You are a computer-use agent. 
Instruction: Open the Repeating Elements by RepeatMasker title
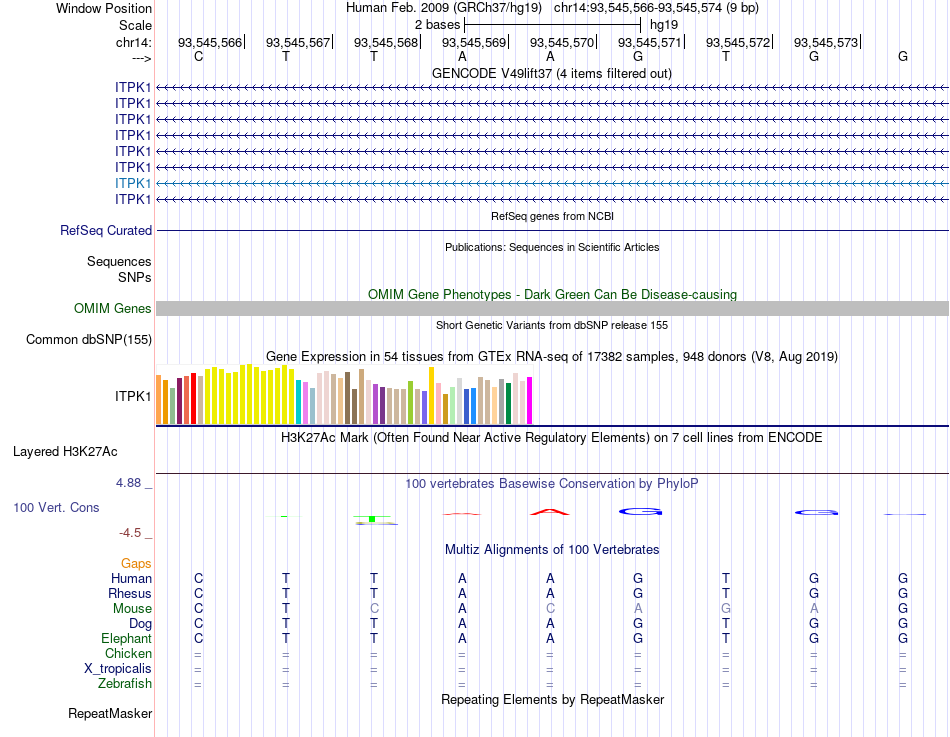coord(552,699)
